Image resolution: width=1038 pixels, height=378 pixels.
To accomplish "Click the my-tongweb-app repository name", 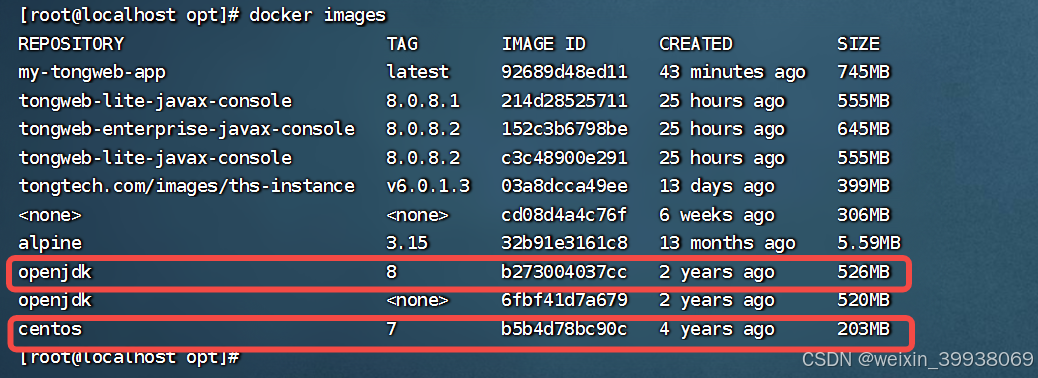I will point(92,72).
